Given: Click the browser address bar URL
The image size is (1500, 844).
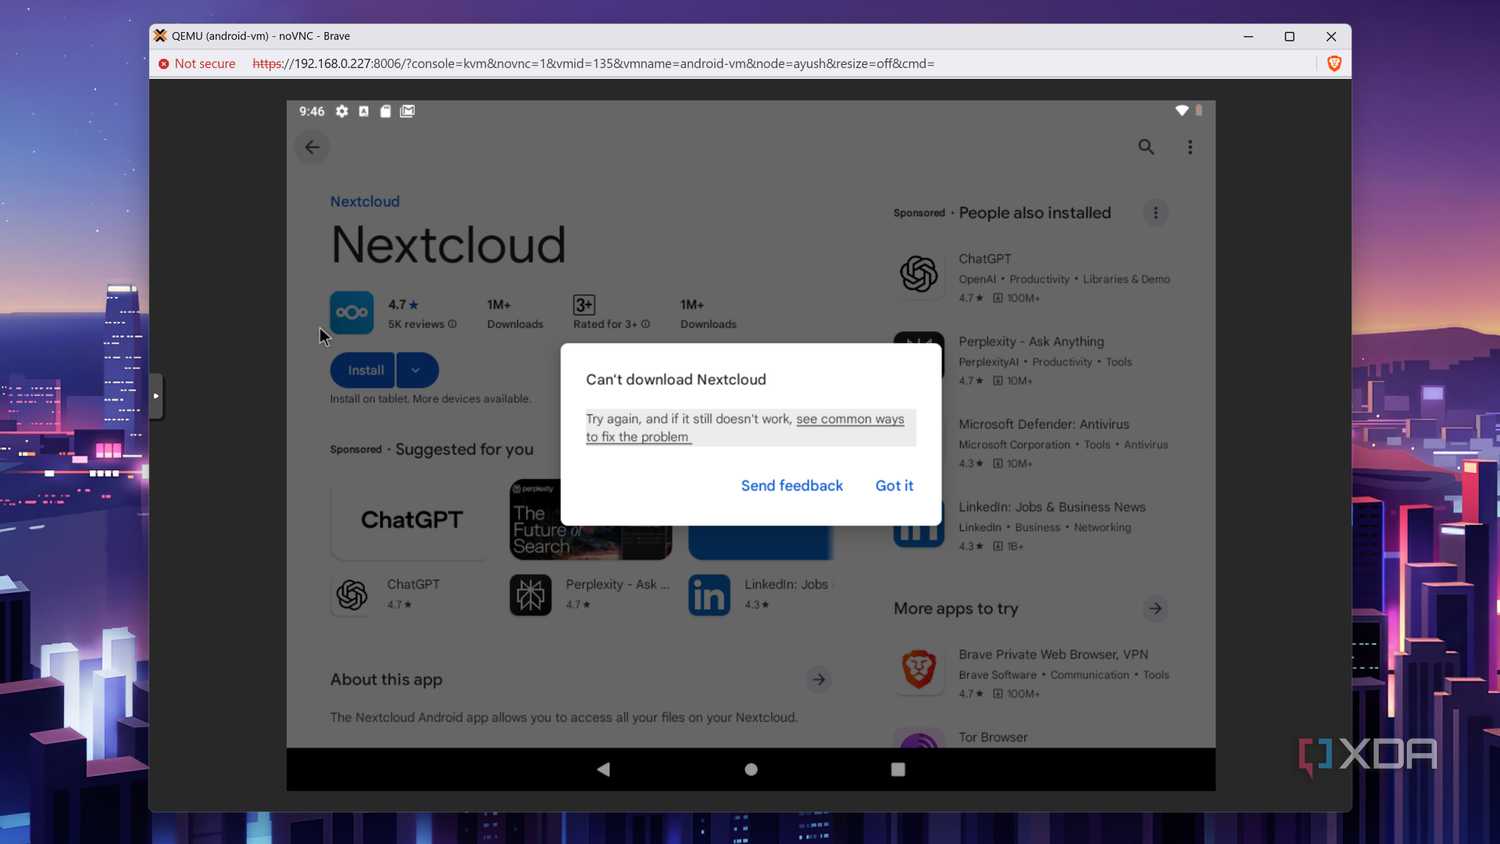Looking at the screenshot, I should 593,63.
